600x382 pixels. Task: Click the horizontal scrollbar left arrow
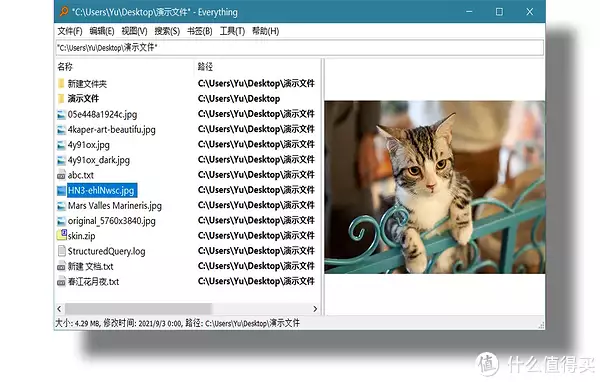coord(59,309)
